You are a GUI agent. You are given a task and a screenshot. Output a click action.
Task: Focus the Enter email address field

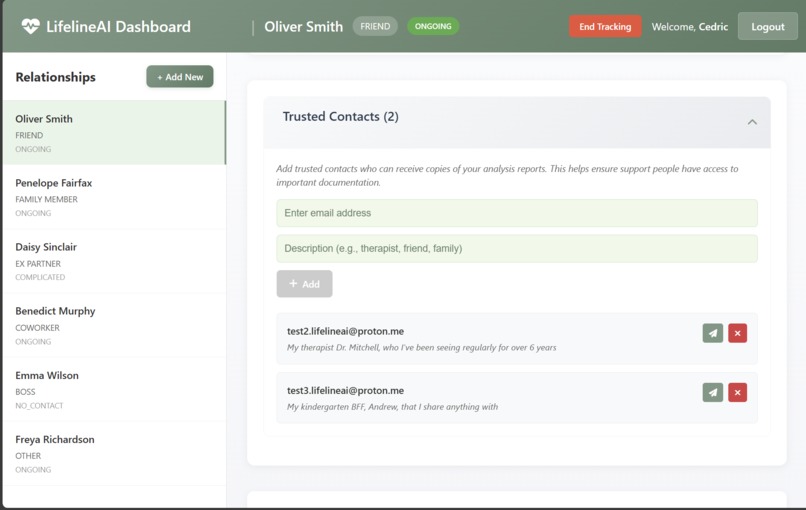pyautogui.click(x=517, y=213)
